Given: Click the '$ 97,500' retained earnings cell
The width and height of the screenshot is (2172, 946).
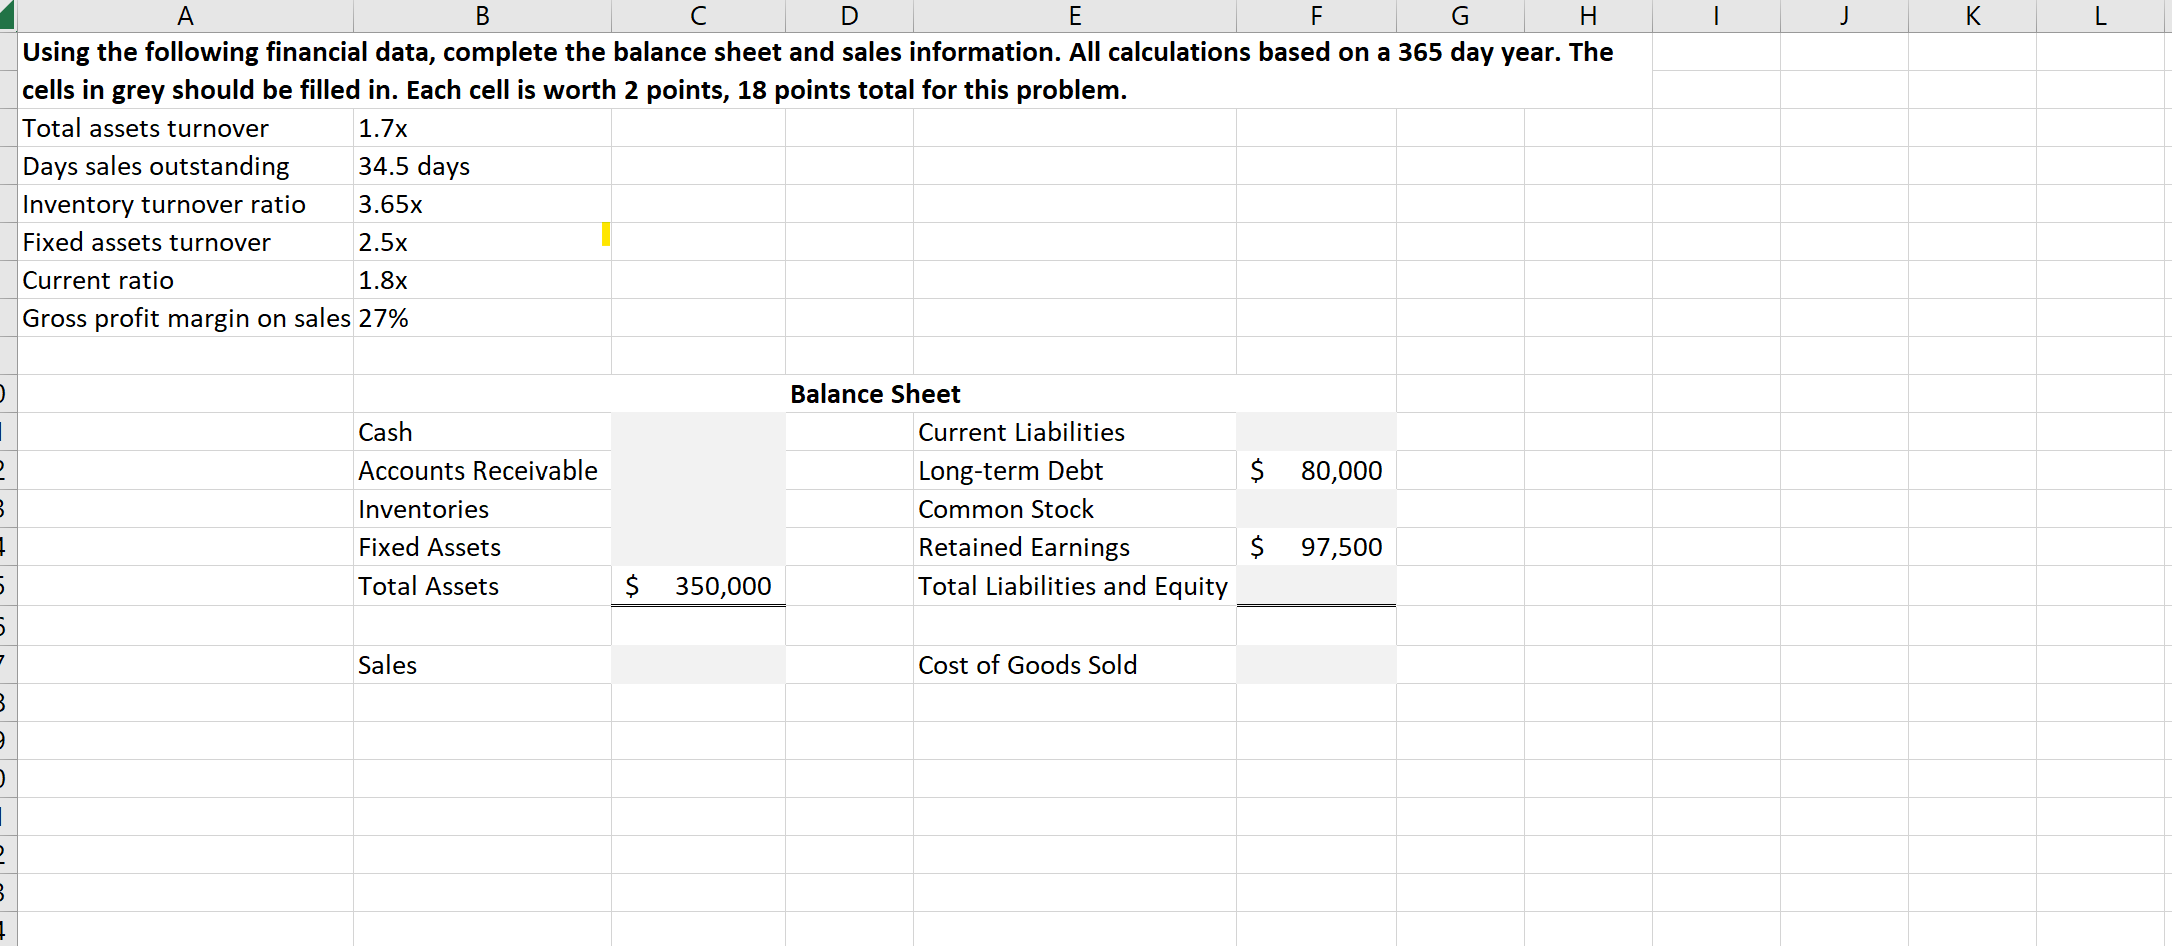Looking at the screenshot, I should 1316,547.
